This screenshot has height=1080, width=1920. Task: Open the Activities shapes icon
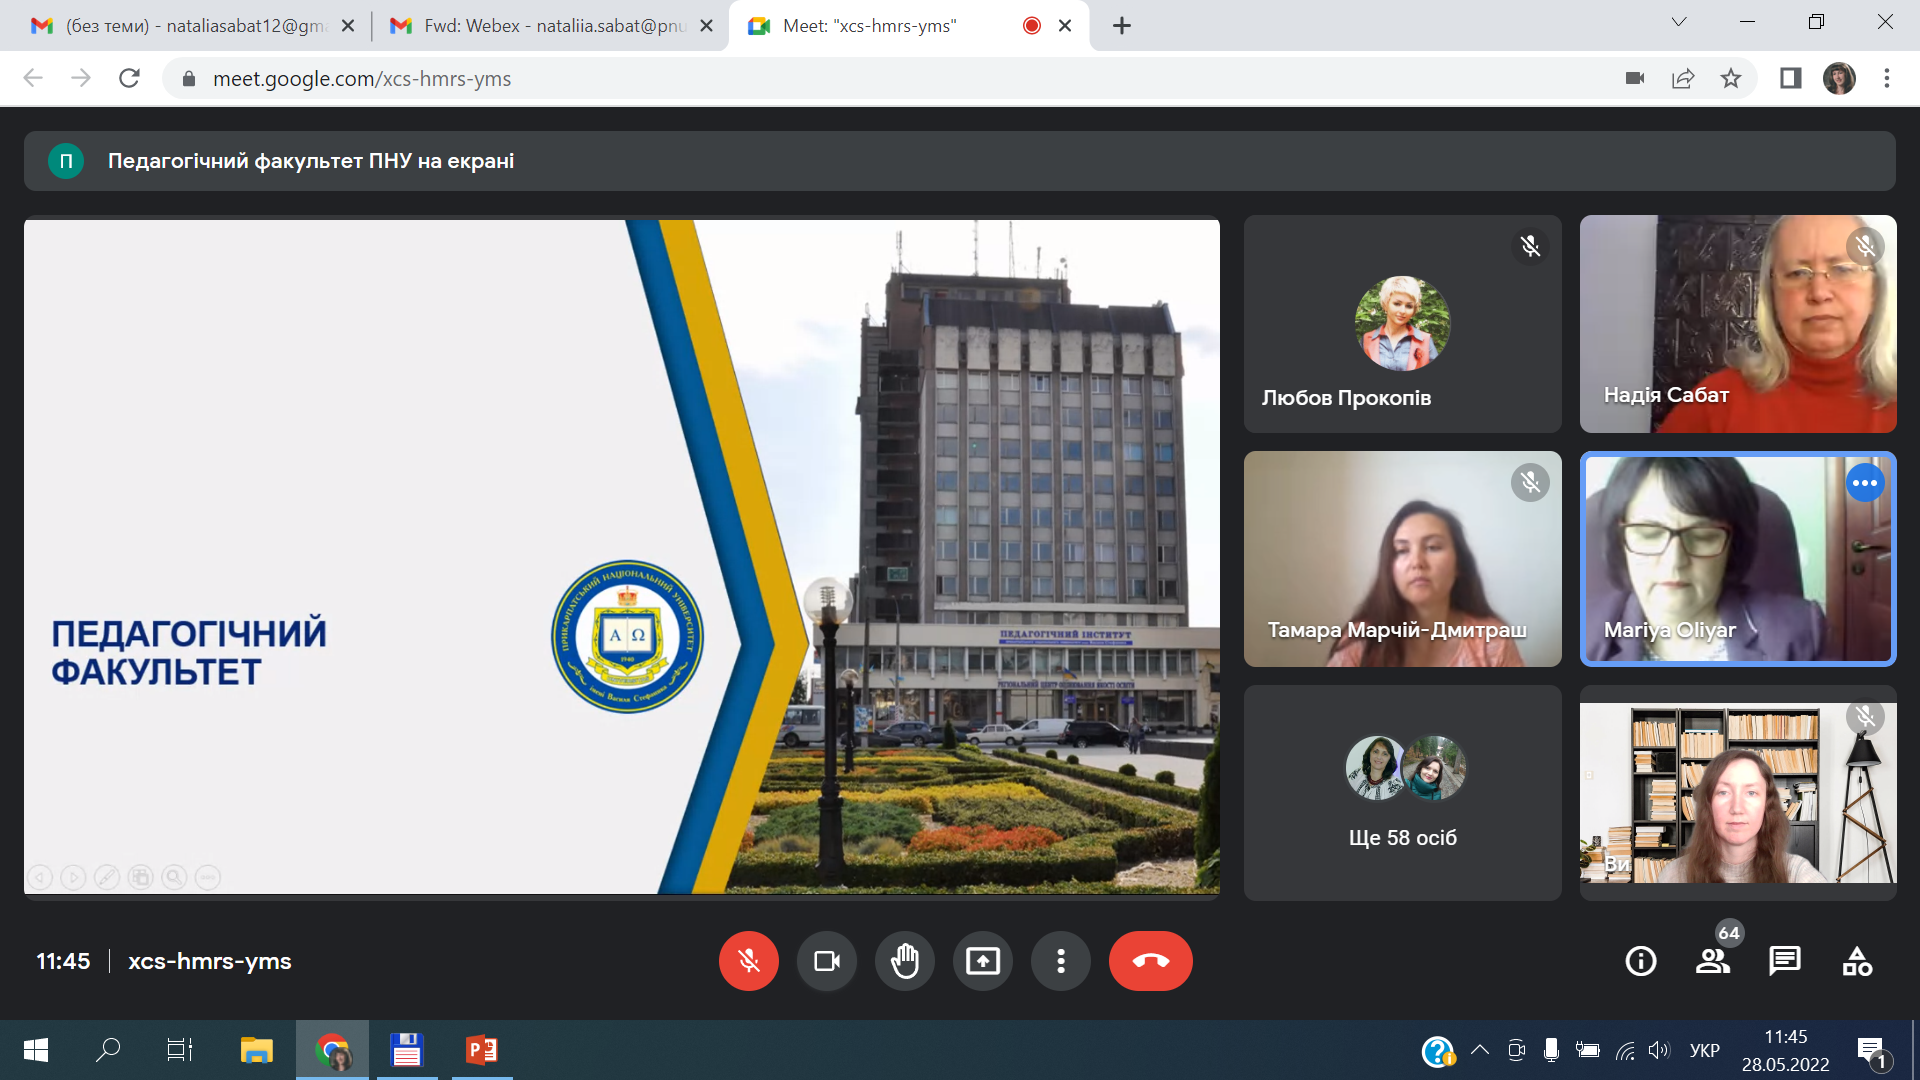(1857, 961)
